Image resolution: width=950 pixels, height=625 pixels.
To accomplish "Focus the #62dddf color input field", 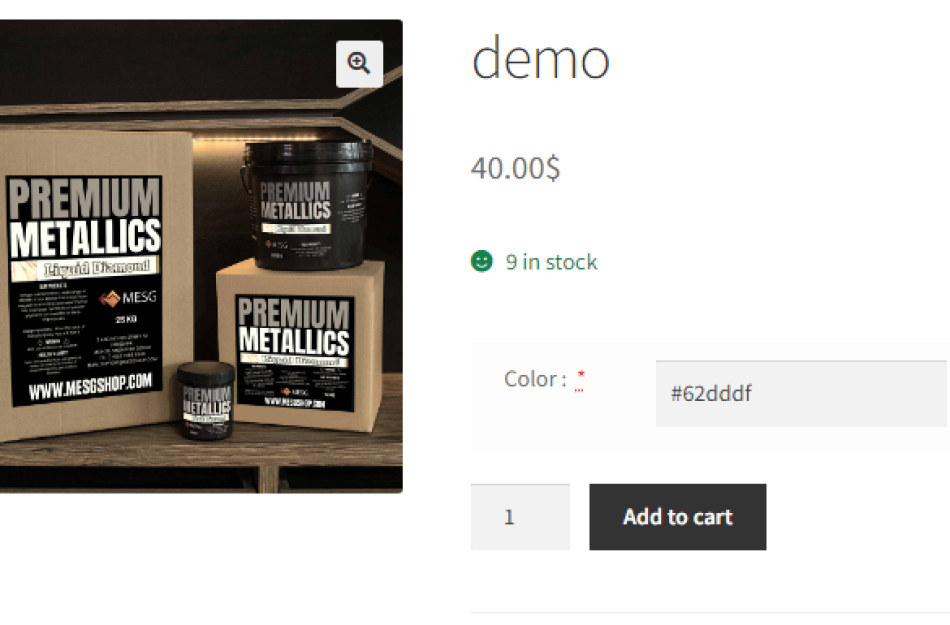I will click(x=801, y=394).
